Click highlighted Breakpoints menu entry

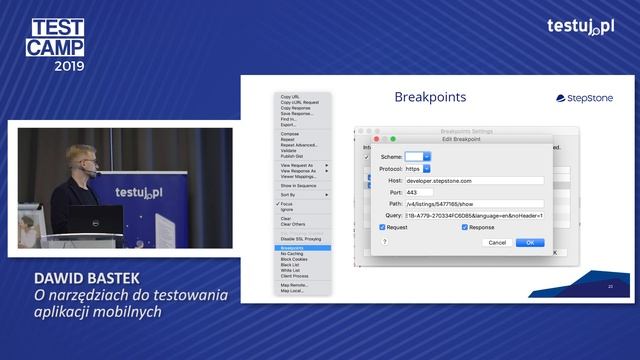point(303,248)
